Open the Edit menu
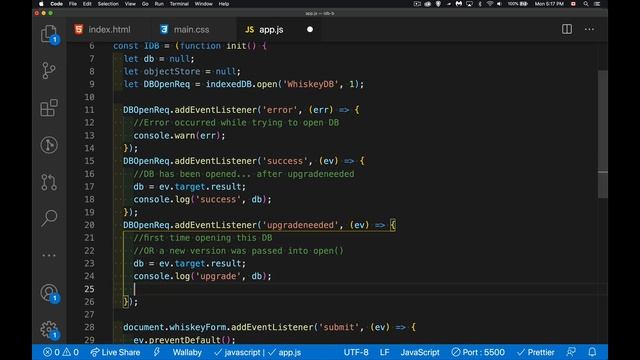Viewport: 640px width, 360px height. click(87, 4)
